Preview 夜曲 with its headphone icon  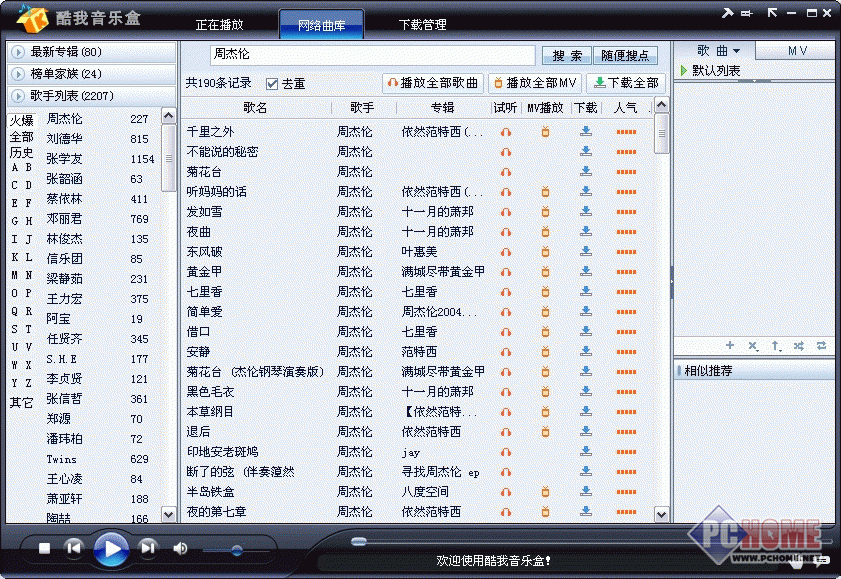coord(506,232)
